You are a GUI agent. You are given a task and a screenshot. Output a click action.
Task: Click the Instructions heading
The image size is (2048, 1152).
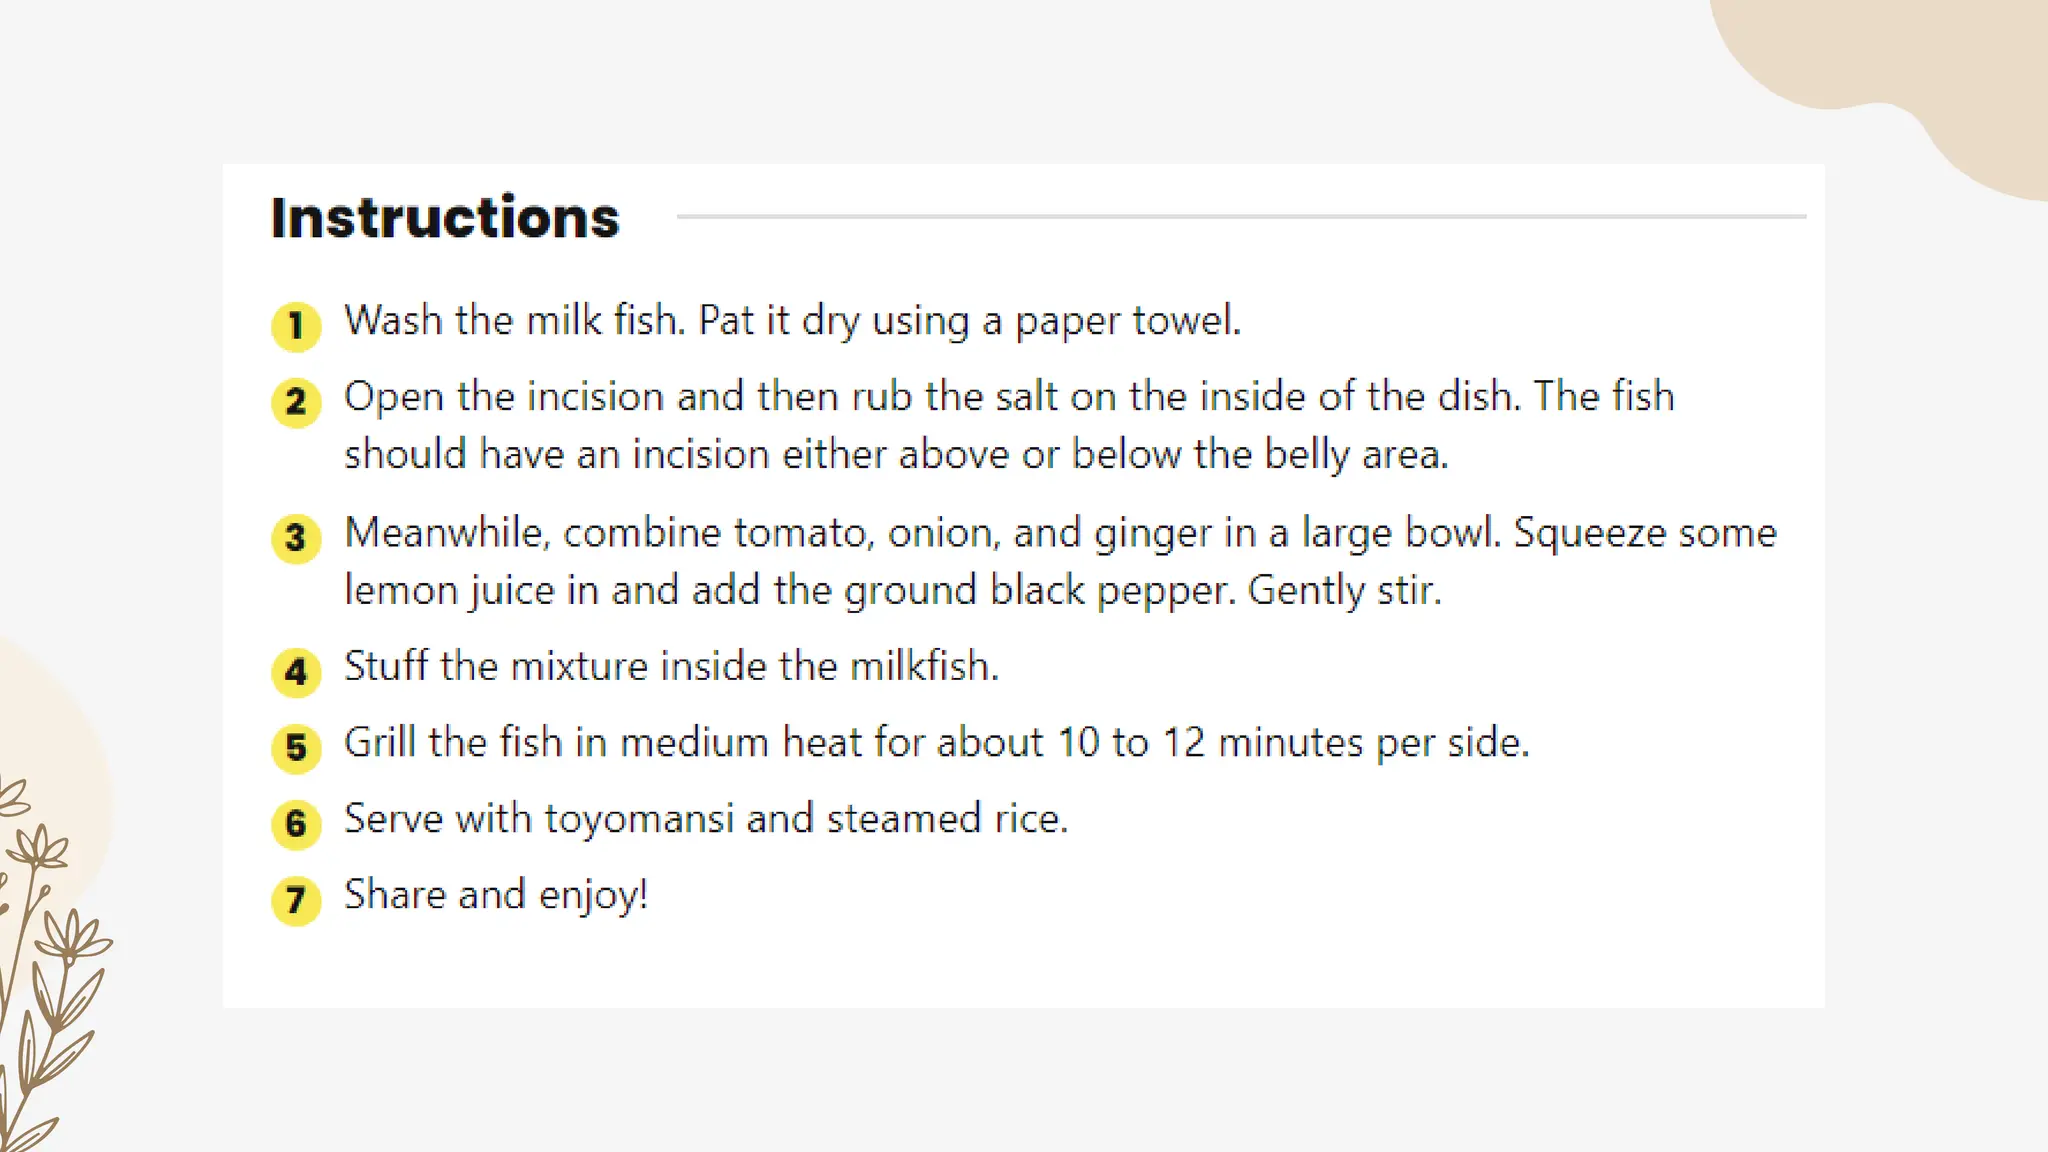click(x=445, y=218)
